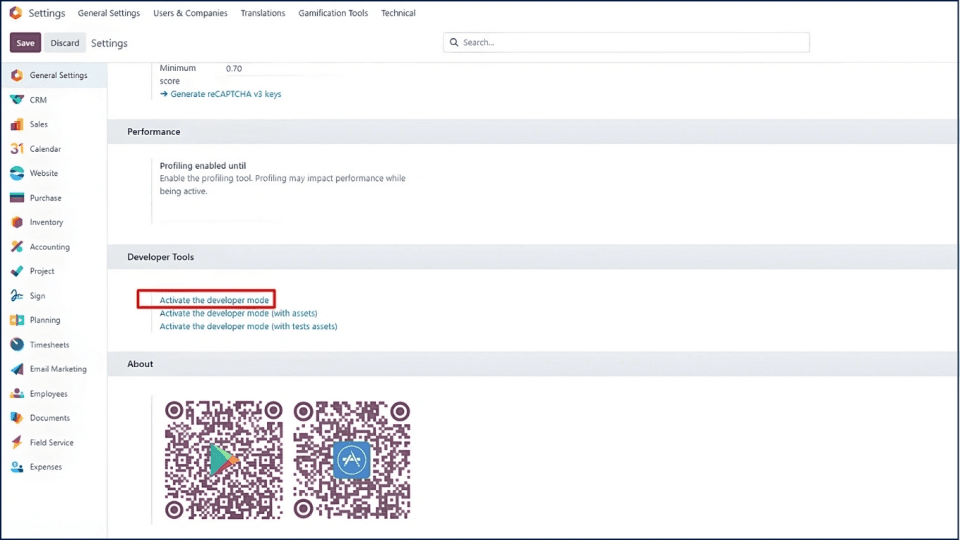Click the Odoo logo icon in top bar
This screenshot has width=960, height=540.
[x=16, y=13]
